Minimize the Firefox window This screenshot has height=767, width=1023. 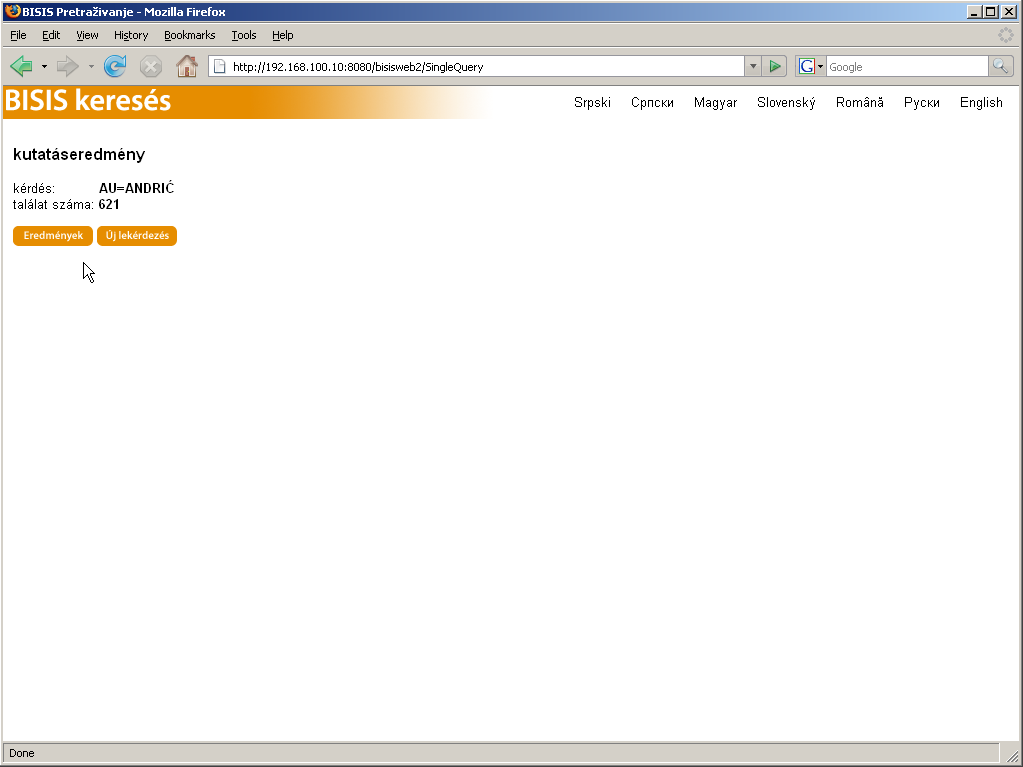[x=974, y=12]
